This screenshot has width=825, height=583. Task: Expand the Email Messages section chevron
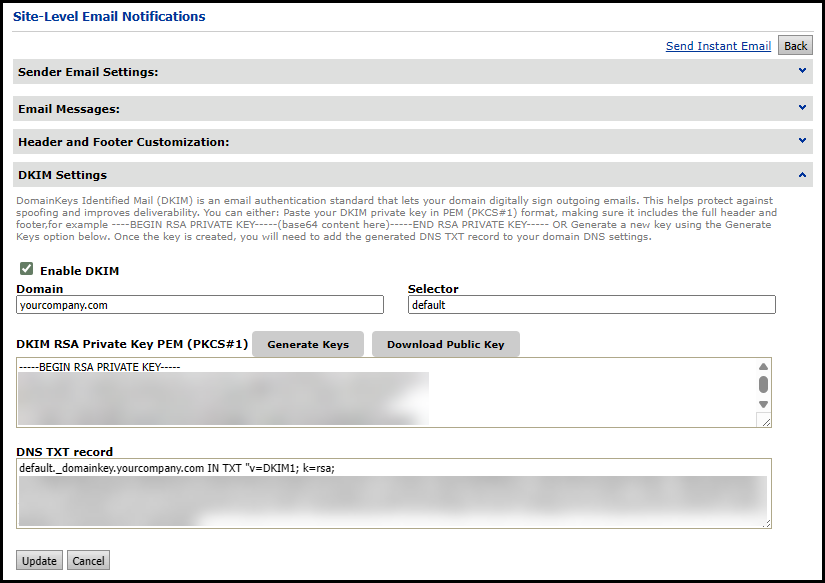802,107
